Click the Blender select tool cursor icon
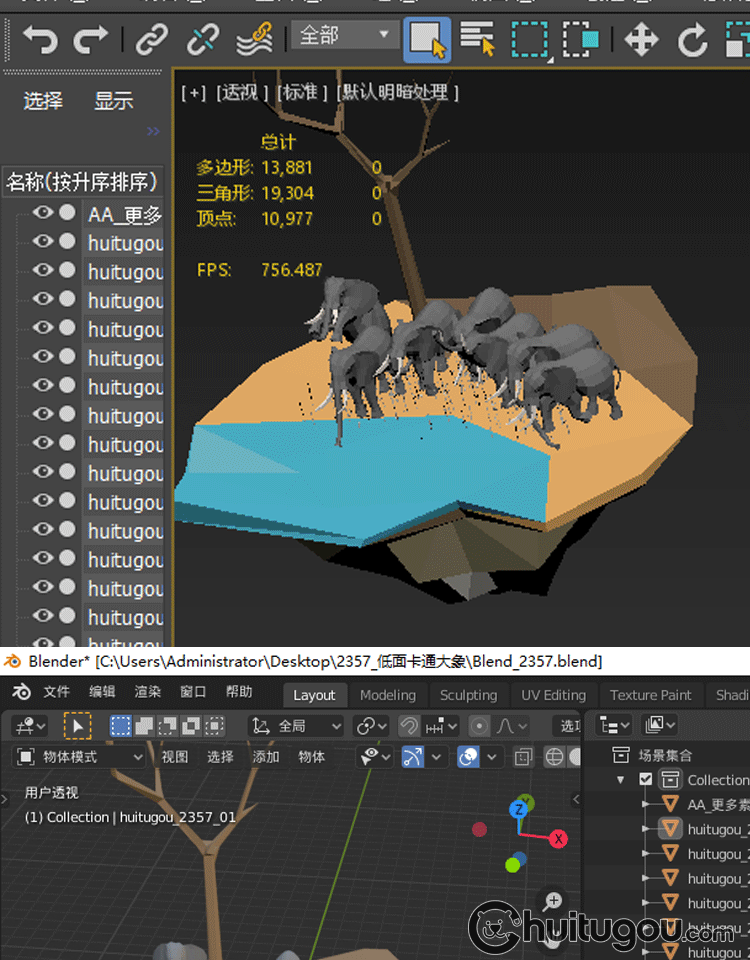The height and width of the screenshot is (960, 750). click(x=77, y=726)
